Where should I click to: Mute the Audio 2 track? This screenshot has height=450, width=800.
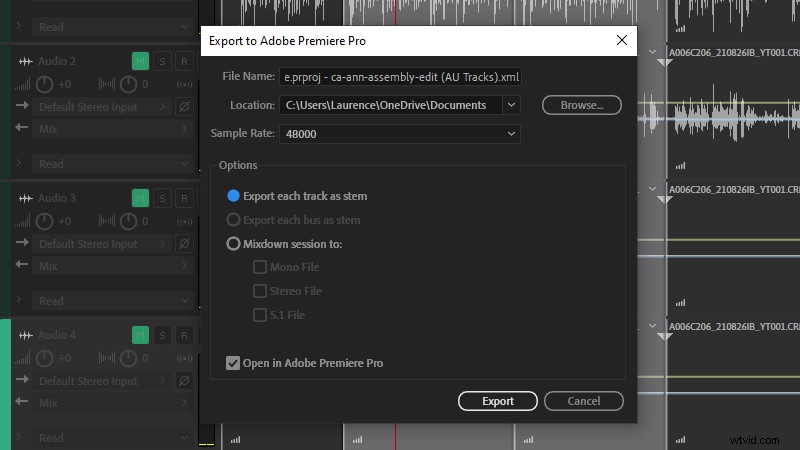[x=140, y=61]
